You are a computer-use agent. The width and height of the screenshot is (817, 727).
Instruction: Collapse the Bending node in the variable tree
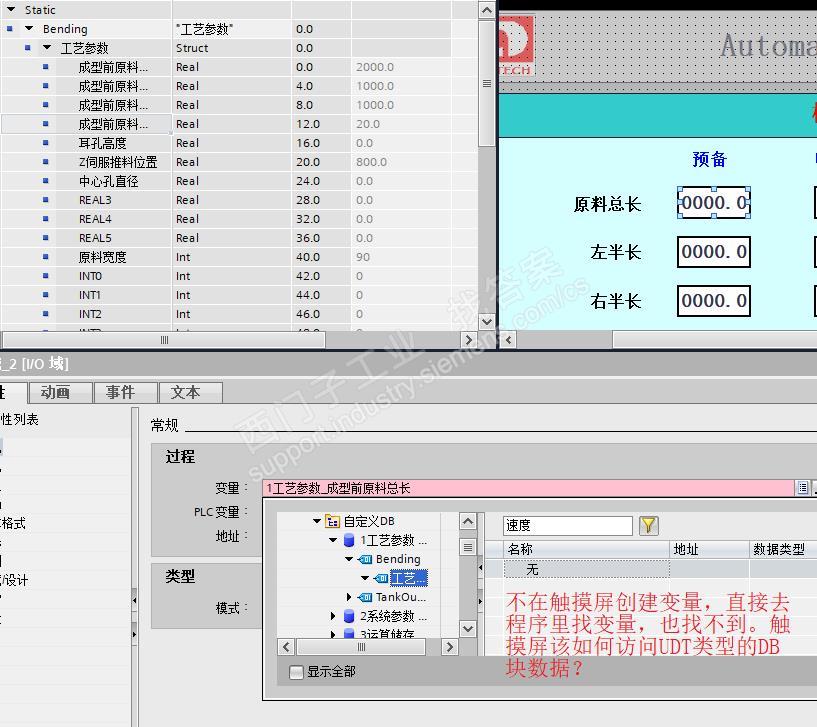click(x=350, y=559)
